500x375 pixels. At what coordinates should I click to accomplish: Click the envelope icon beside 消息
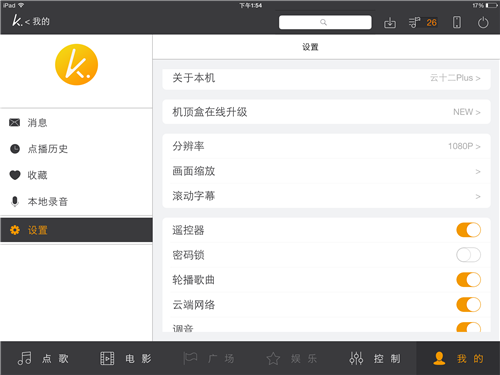coord(14,123)
